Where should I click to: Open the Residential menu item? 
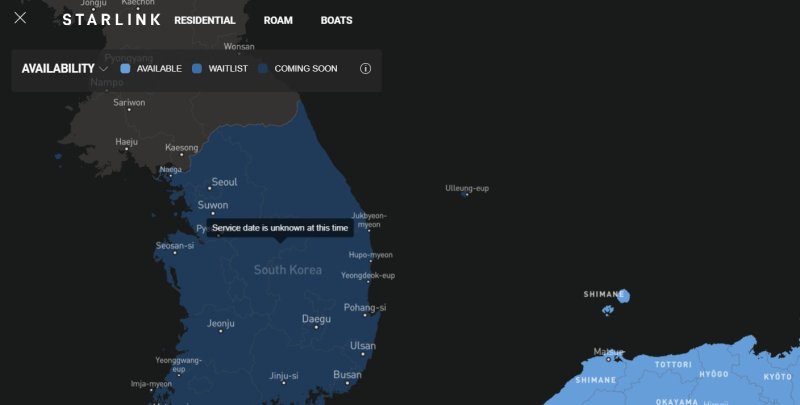pos(205,20)
